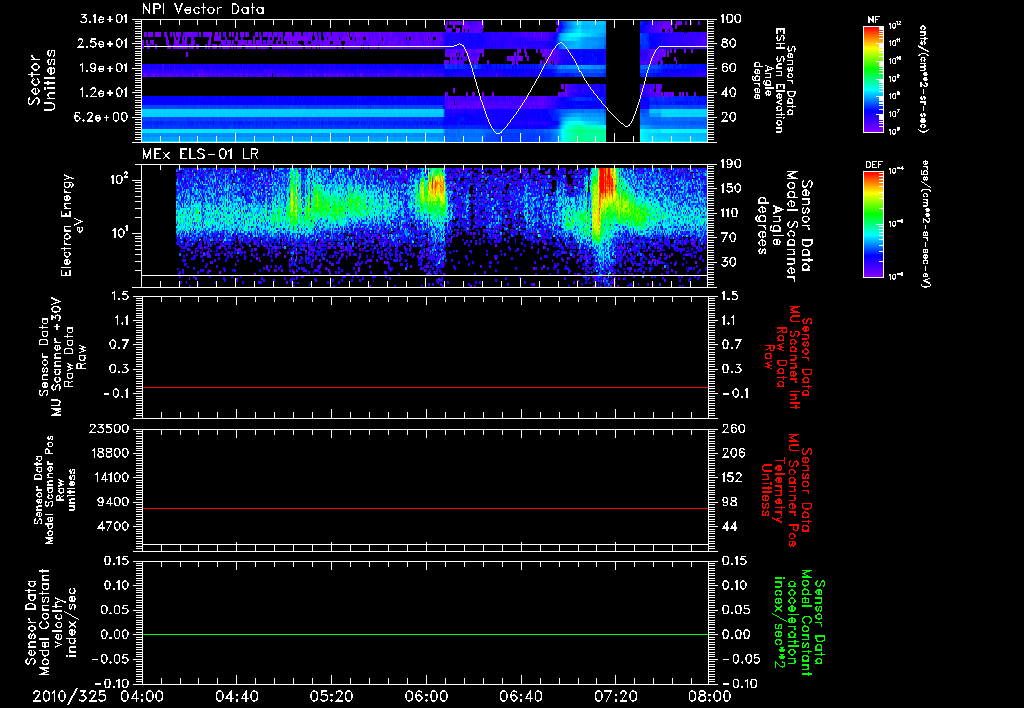Click the red scanner position line
Viewport: 1024px width, 708px height.
click(x=425, y=509)
